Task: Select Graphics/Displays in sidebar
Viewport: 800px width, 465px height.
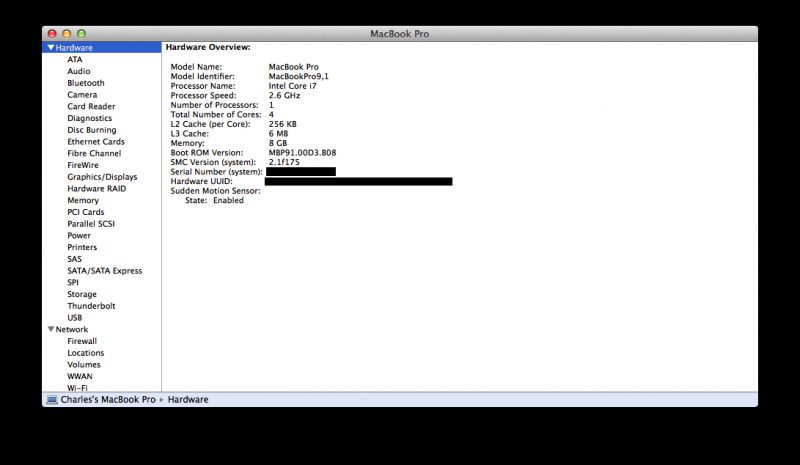Action: (x=102, y=177)
